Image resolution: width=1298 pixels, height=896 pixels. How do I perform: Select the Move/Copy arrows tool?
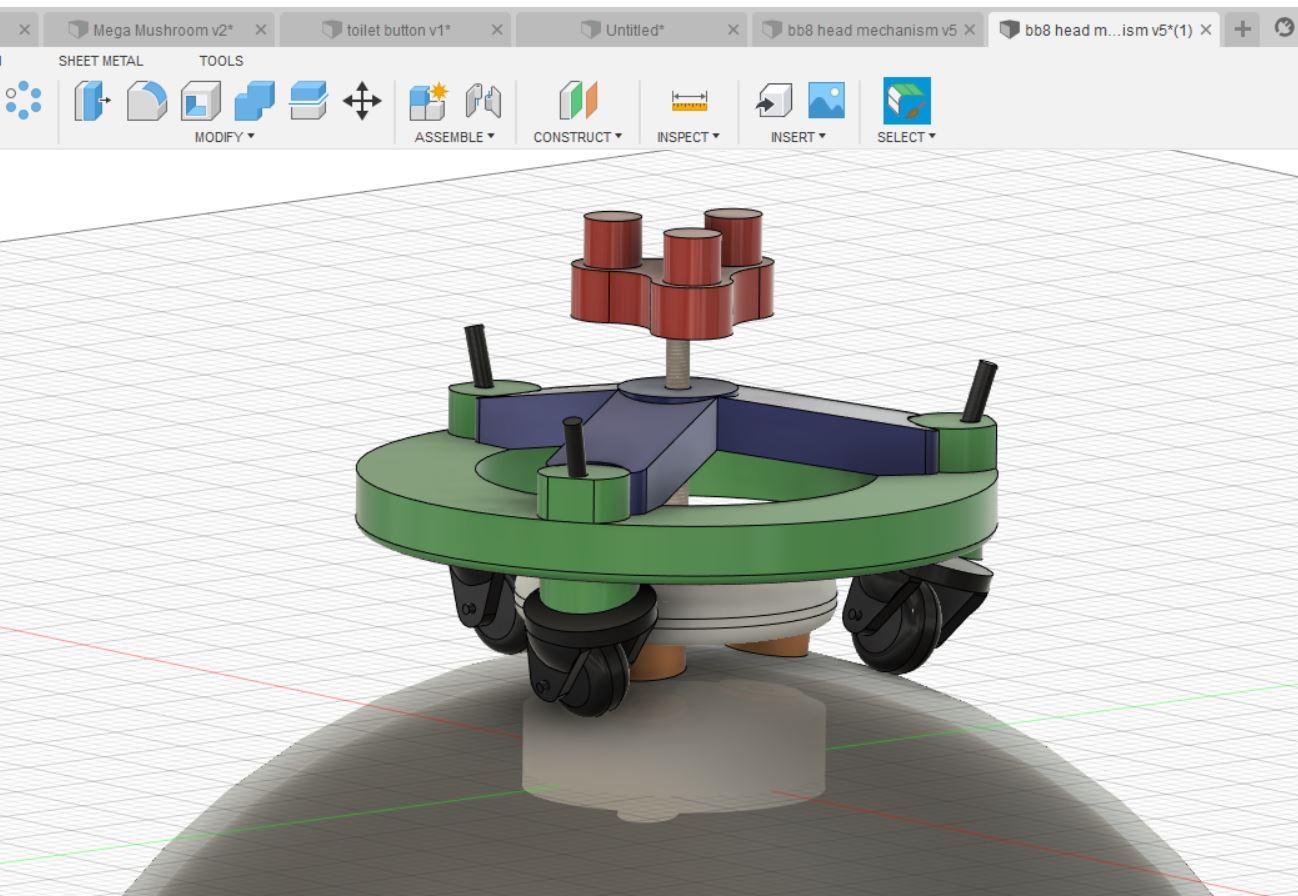(361, 102)
